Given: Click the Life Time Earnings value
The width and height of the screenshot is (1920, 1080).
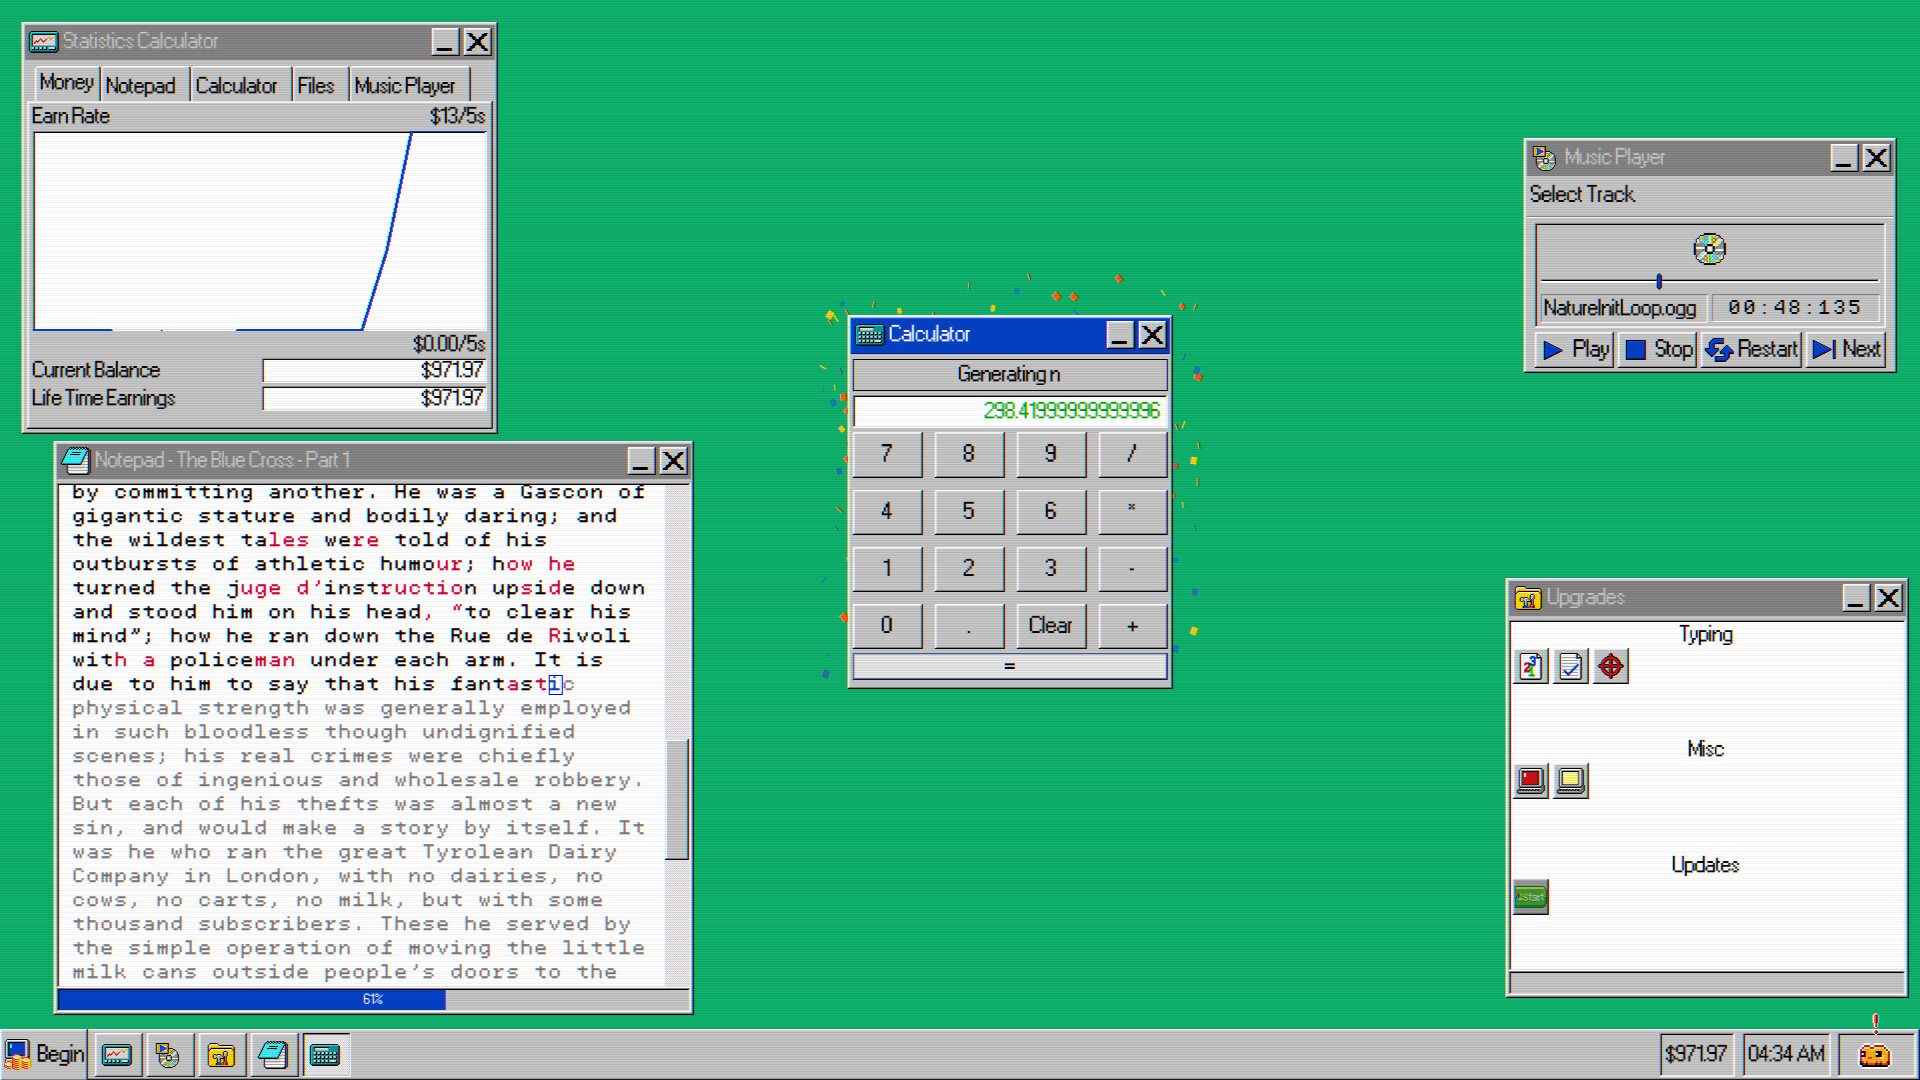Looking at the screenshot, I should (374, 398).
